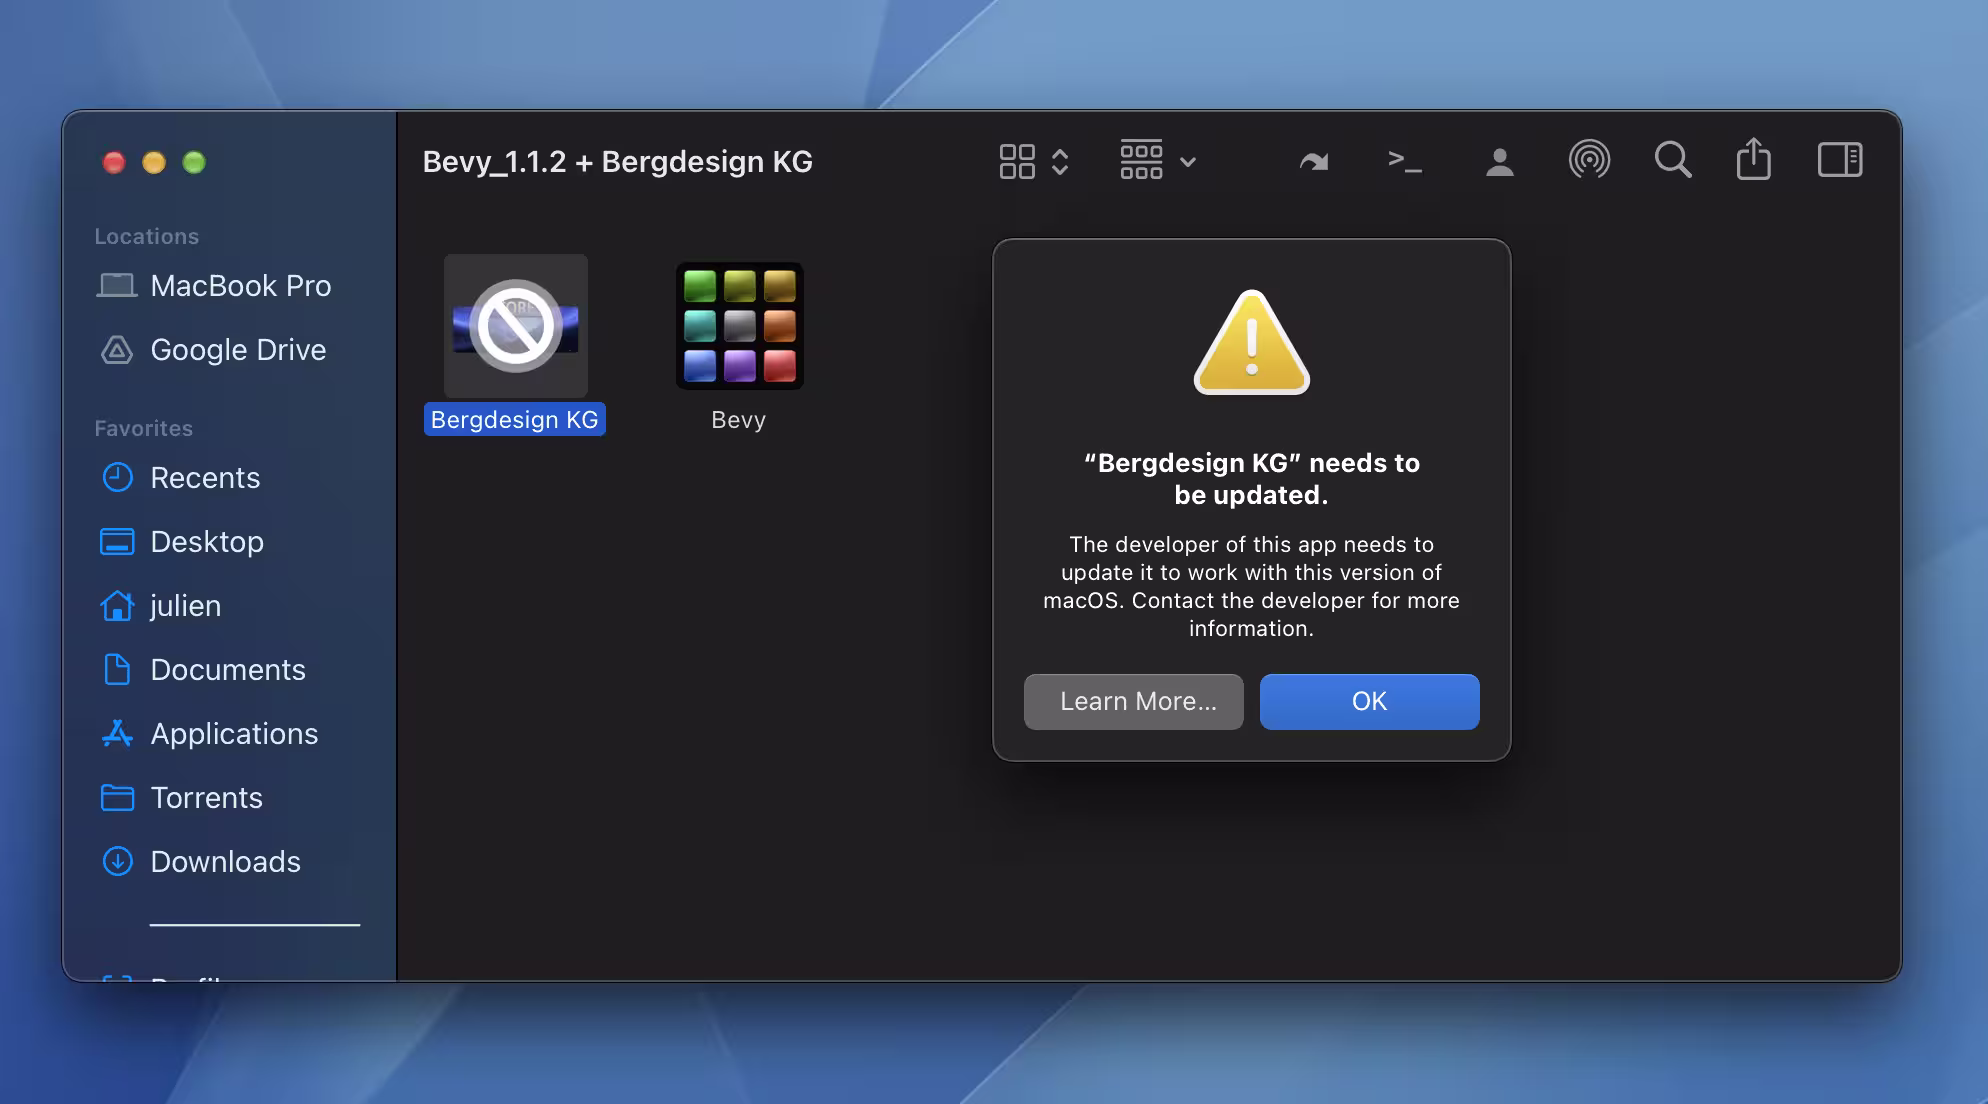Click the Torrents folder icon
1988x1104 pixels.
click(x=117, y=798)
